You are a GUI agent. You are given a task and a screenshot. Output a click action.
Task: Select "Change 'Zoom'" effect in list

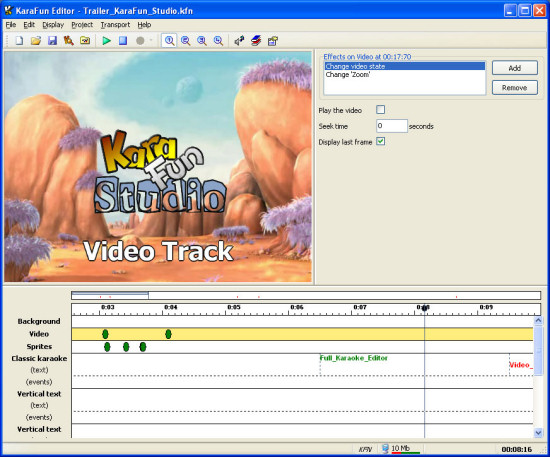pyautogui.click(x=405, y=74)
